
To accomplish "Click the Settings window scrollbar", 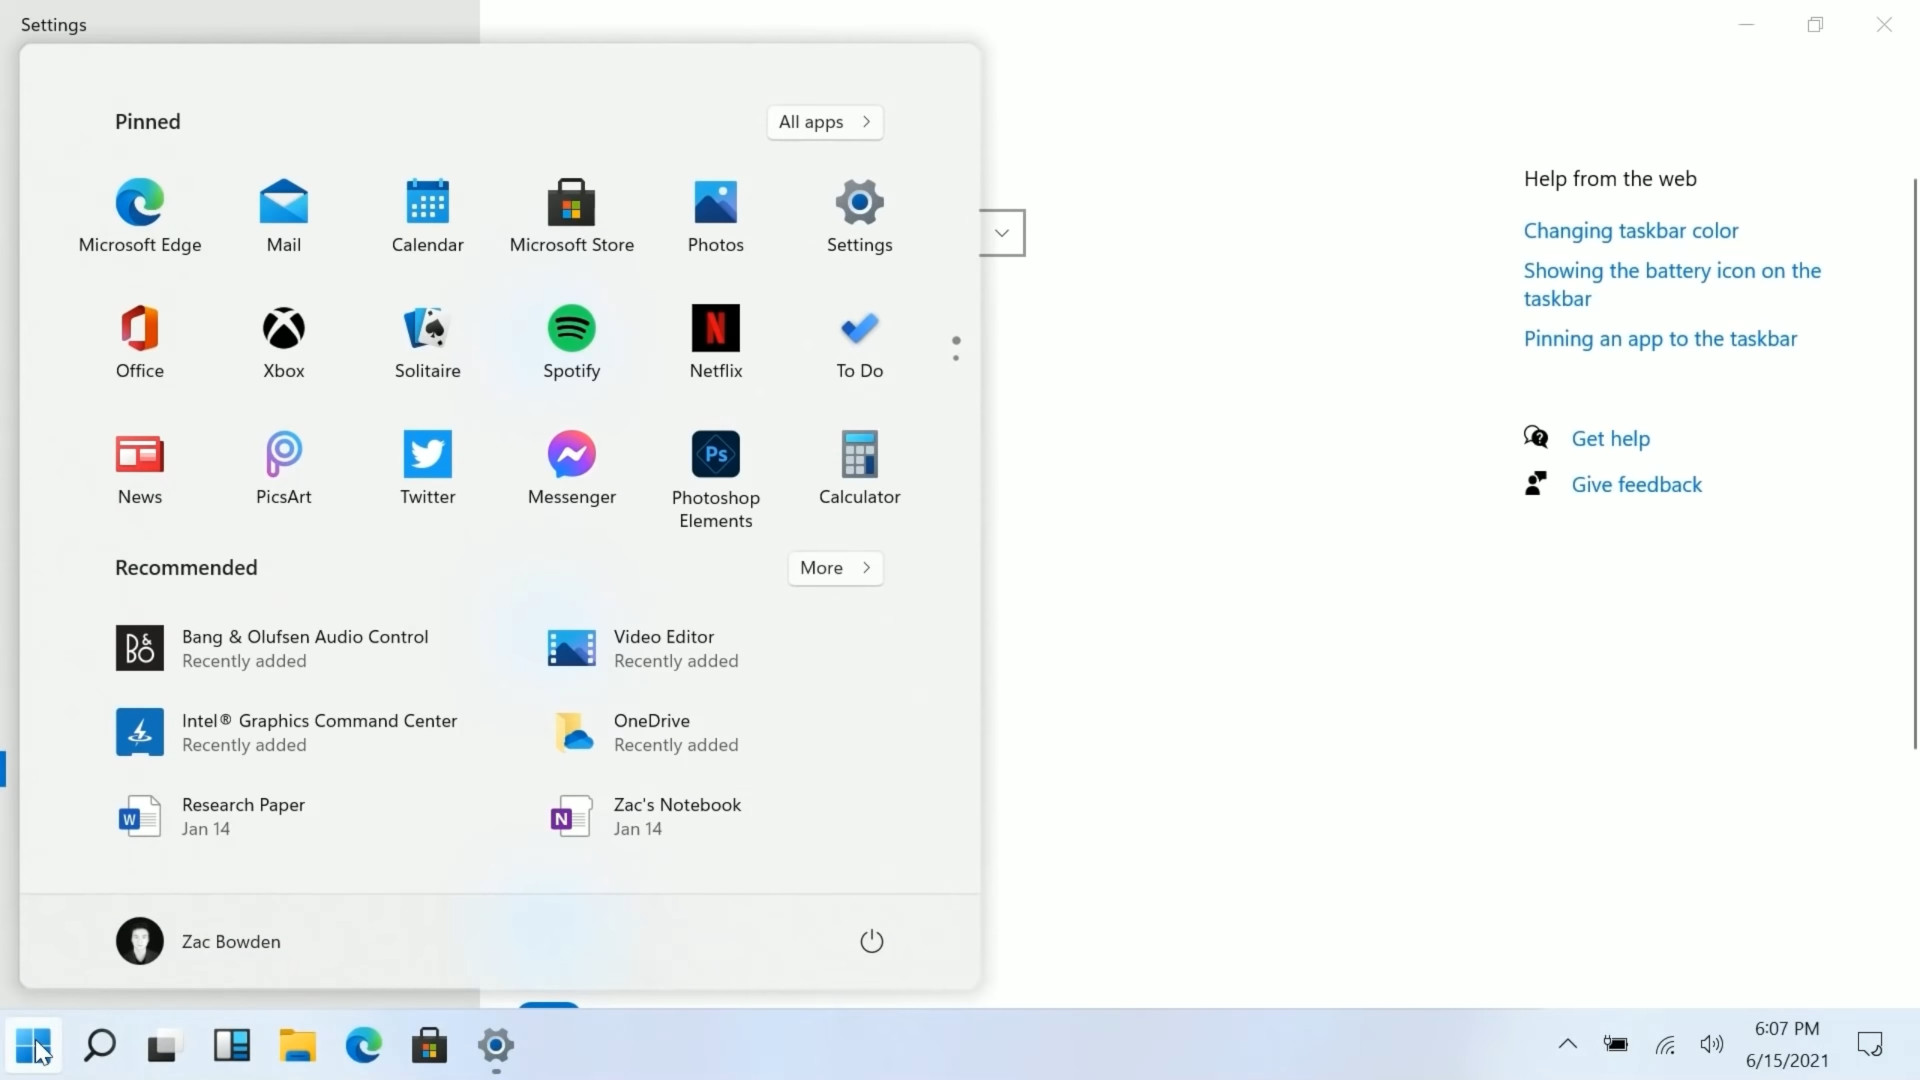I will coord(1915,463).
